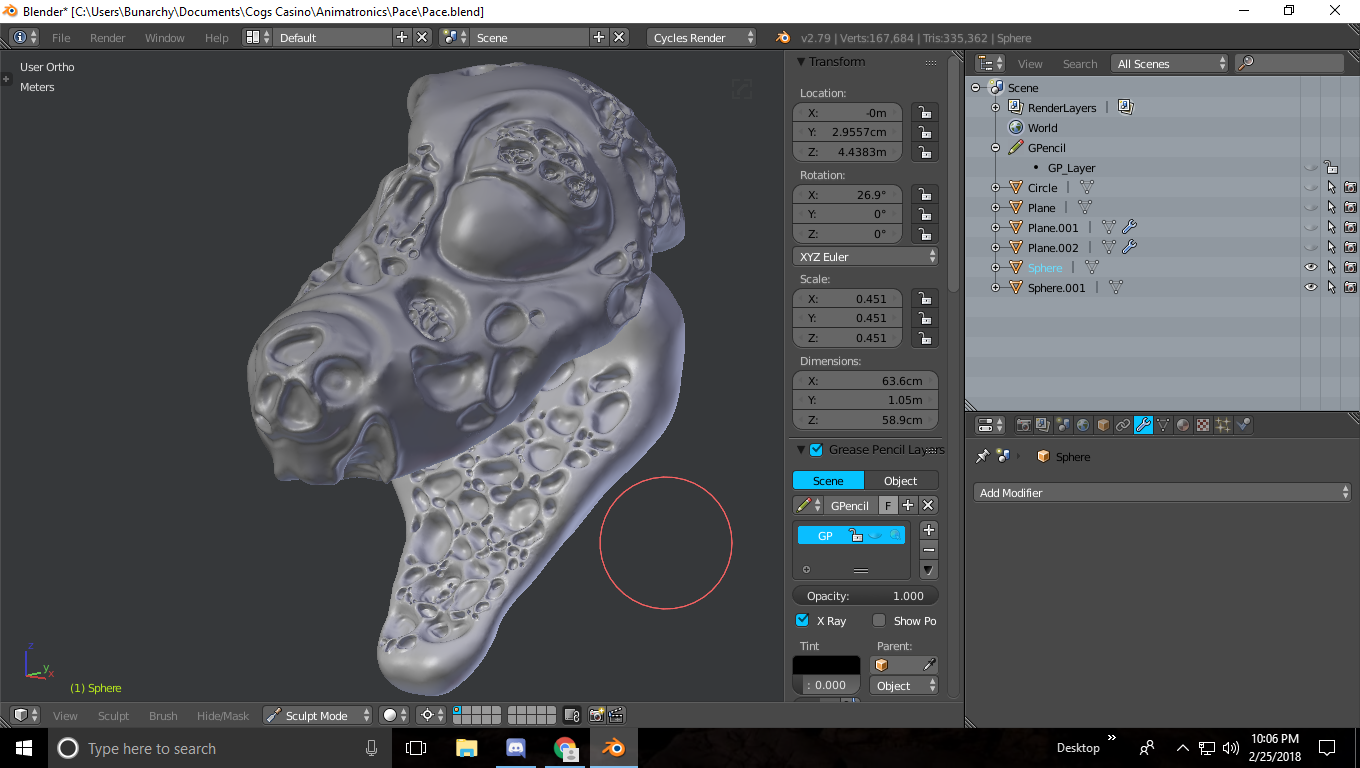Toggle selectability arrow for Circle
Screen dimensions: 1360x768
pos(1331,187)
